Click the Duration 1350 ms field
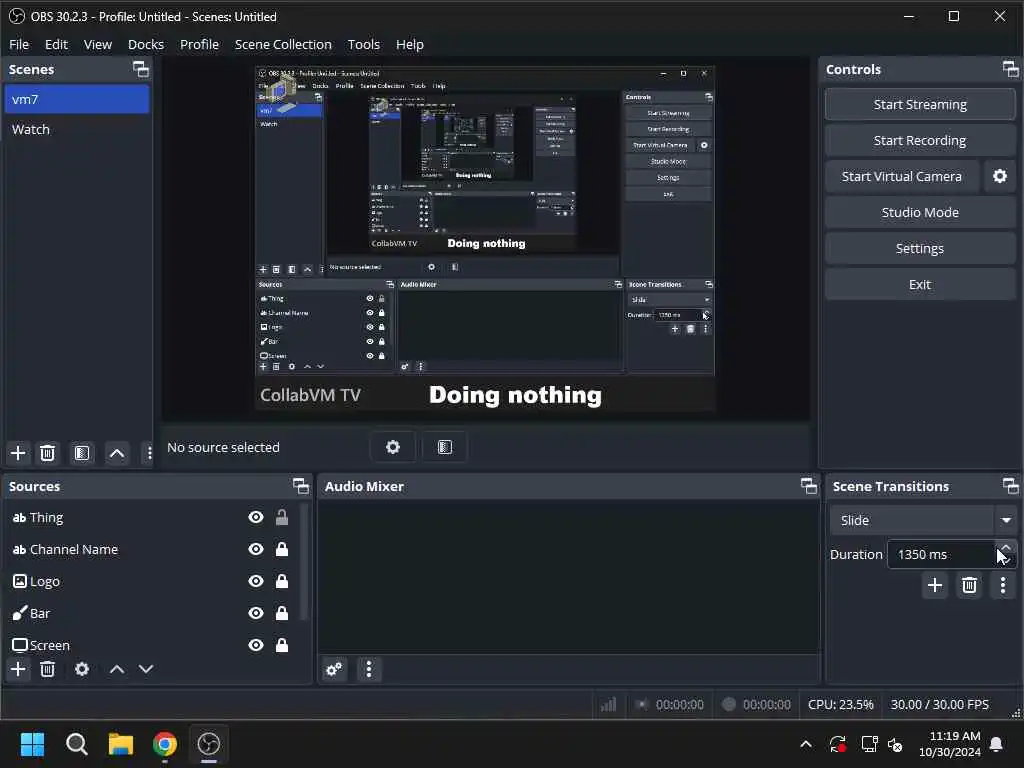Screen dimensions: 1024x768 pos(940,554)
